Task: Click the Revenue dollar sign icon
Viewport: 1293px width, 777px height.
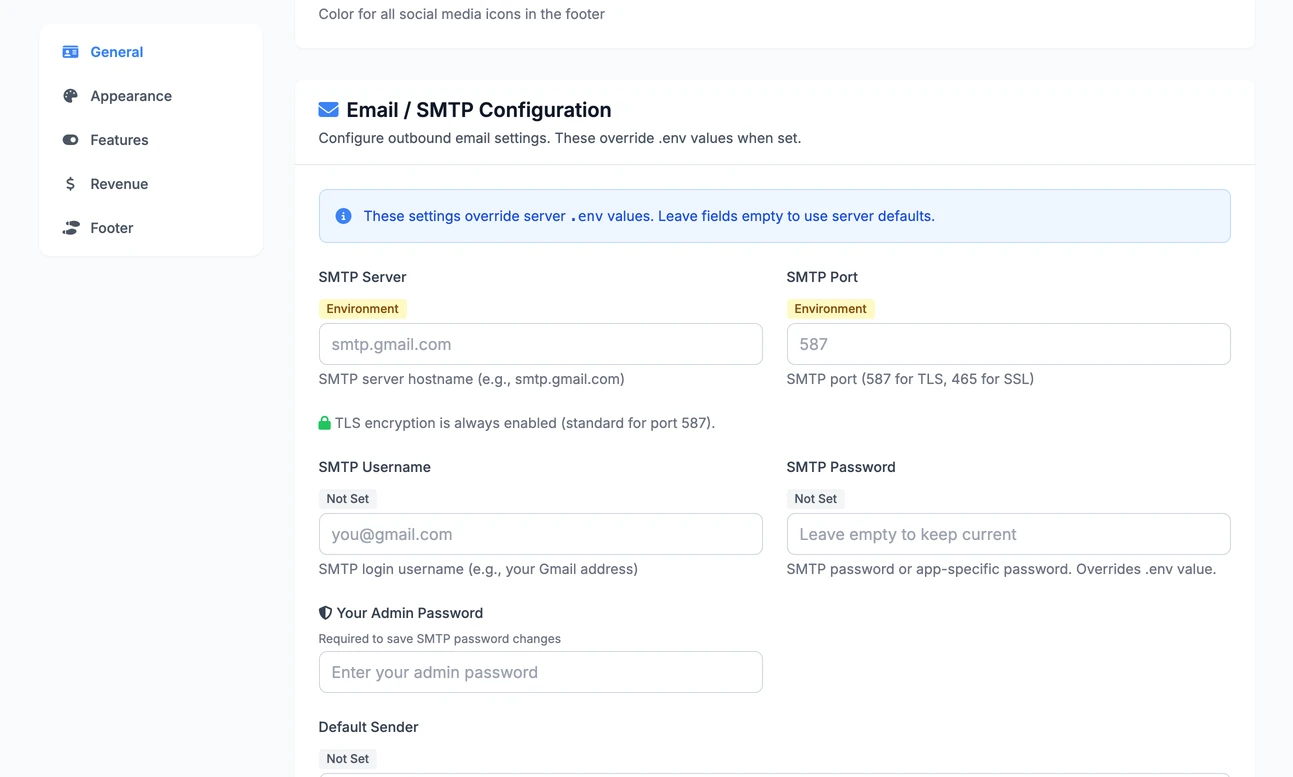Action: coord(70,184)
